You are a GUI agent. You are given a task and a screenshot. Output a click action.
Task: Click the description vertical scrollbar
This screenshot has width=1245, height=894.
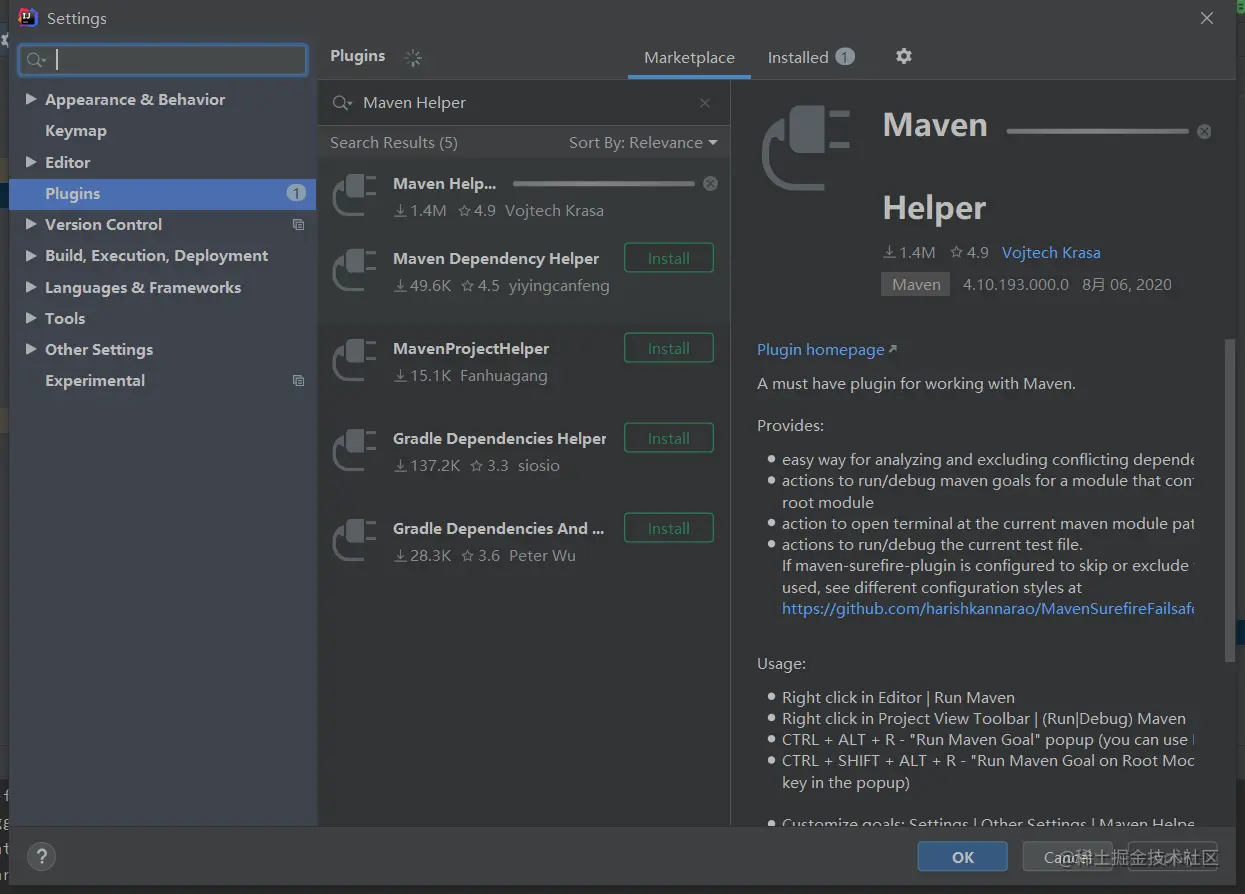[1230, 500]
